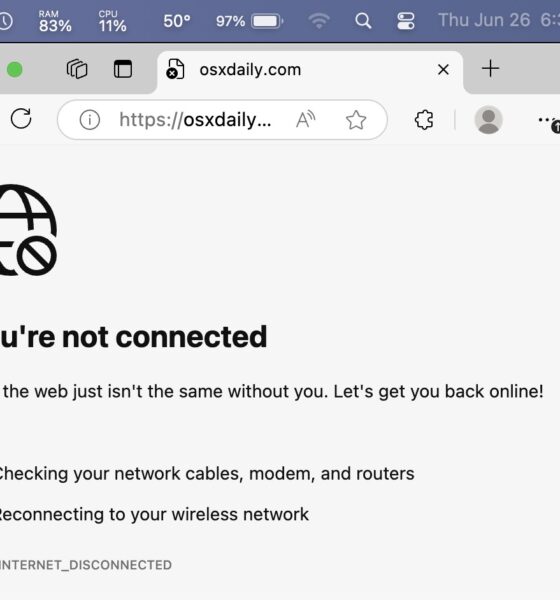Open the profile avatar icon

point(488,120)
